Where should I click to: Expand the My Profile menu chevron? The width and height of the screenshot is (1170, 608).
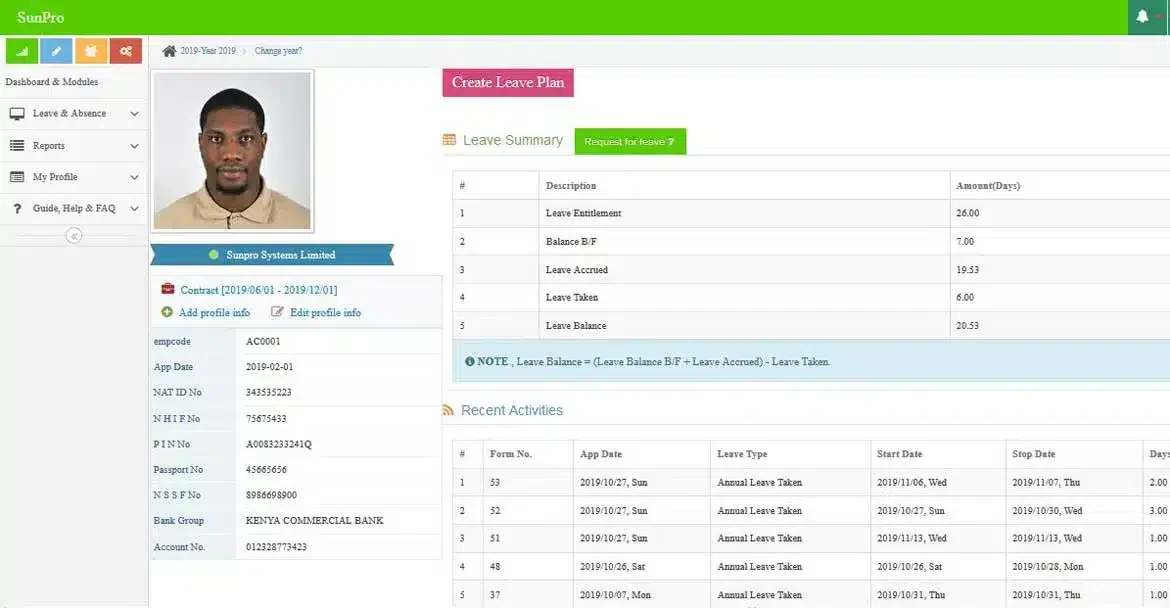tap(134, 177)
